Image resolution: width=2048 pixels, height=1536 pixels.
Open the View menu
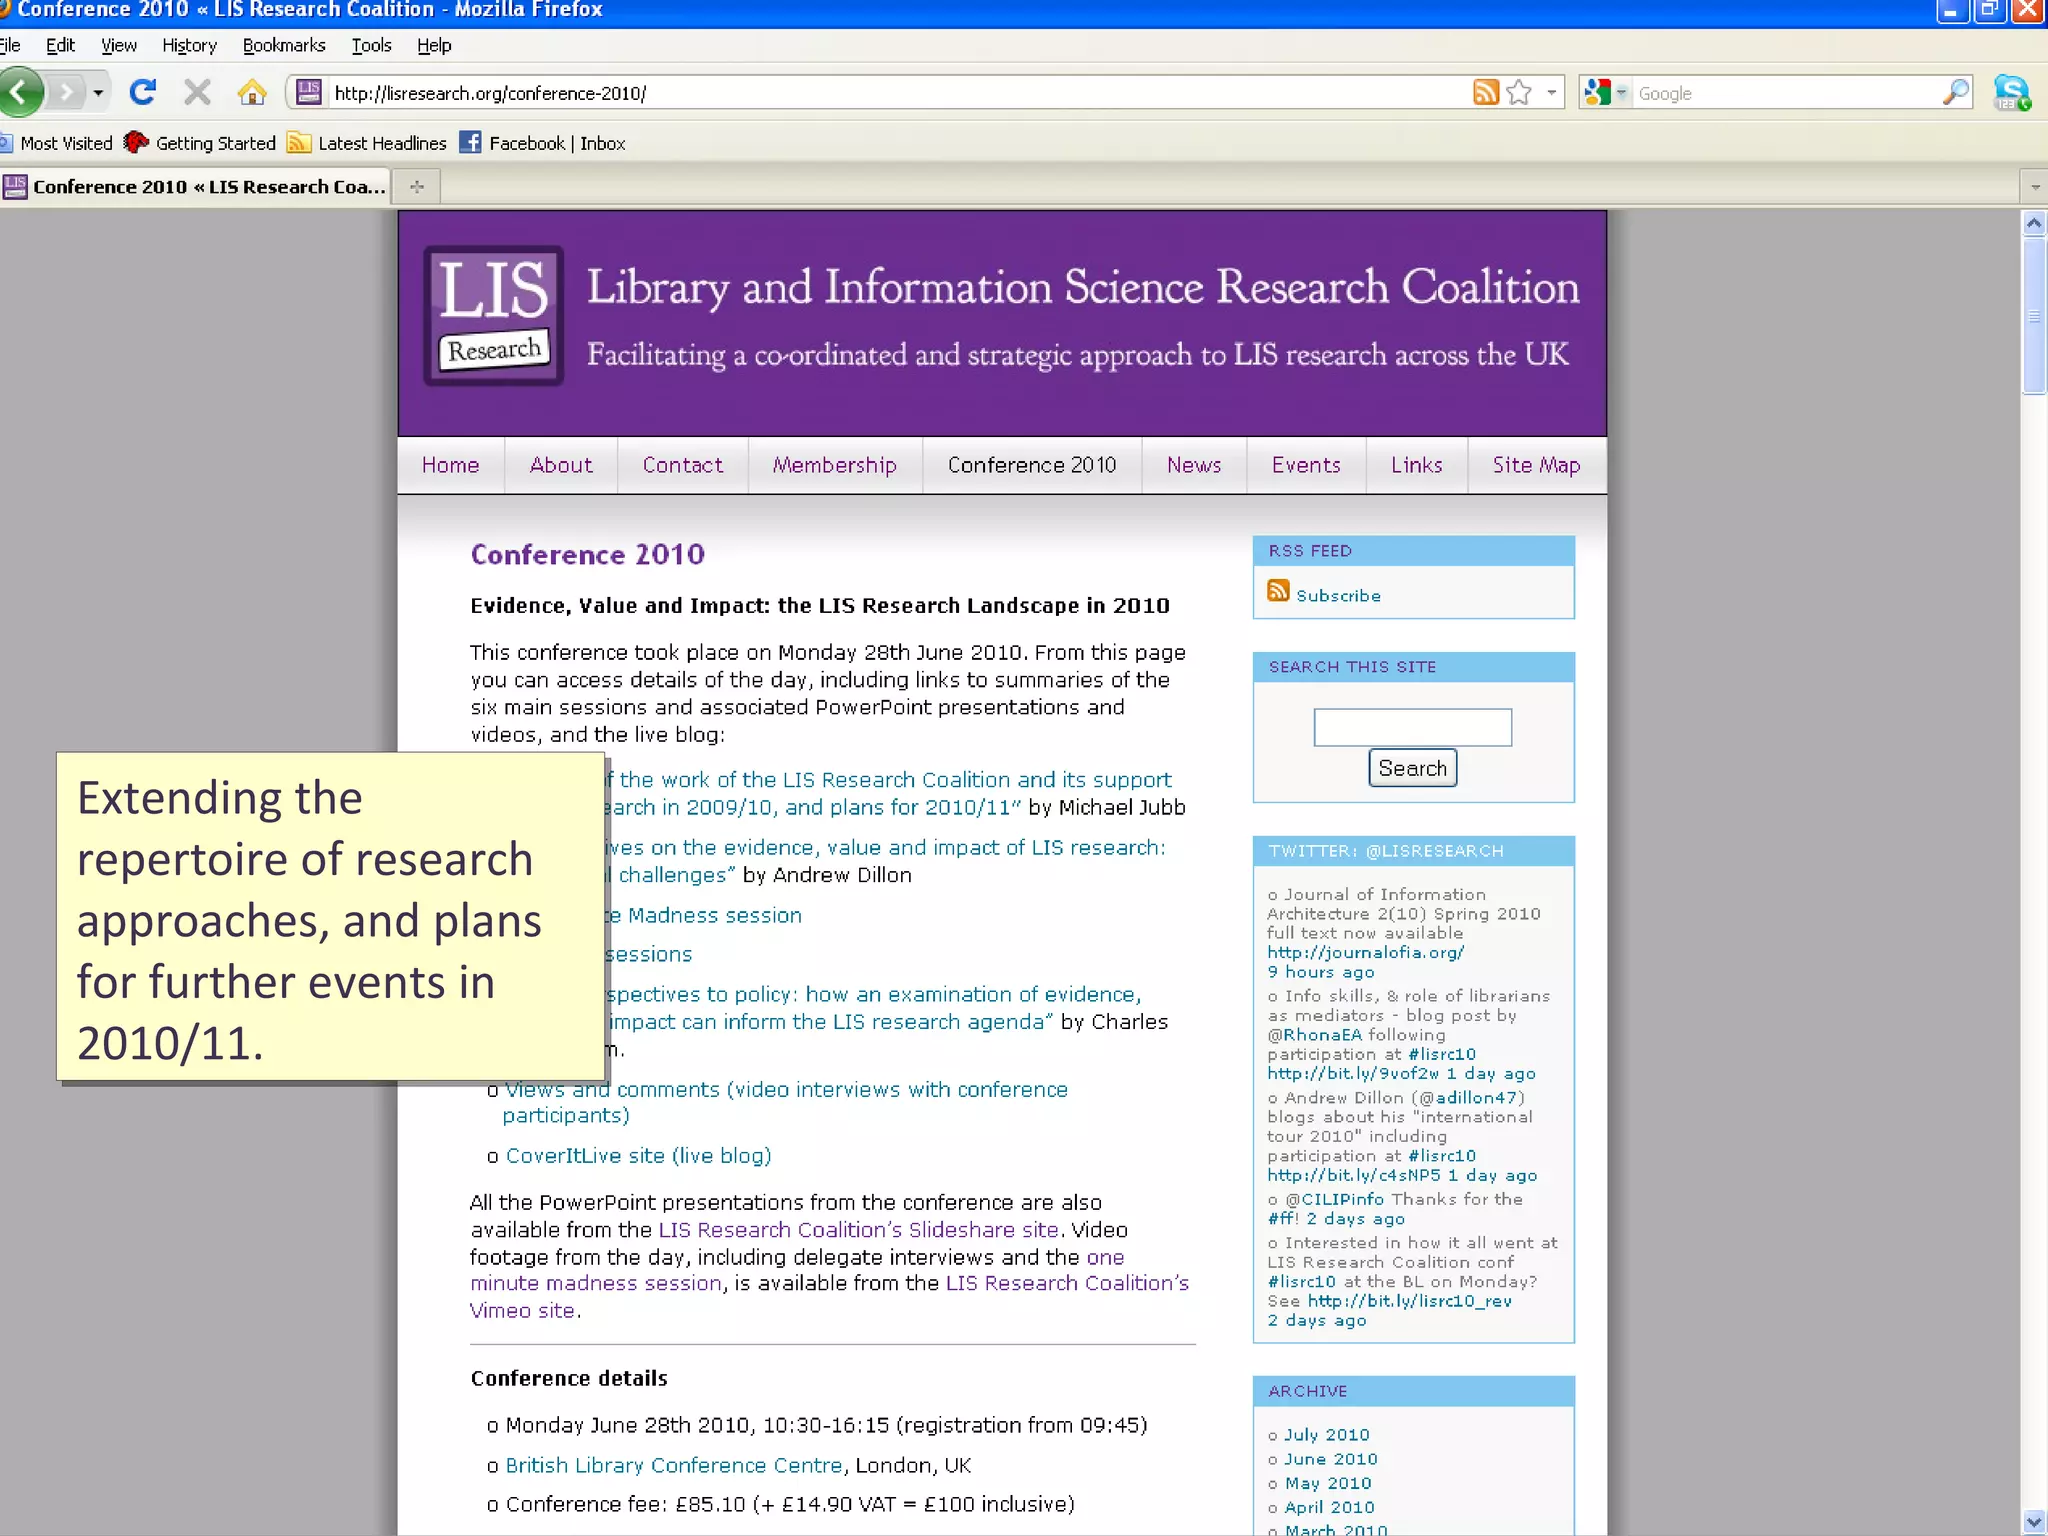[x=118, y=45]
